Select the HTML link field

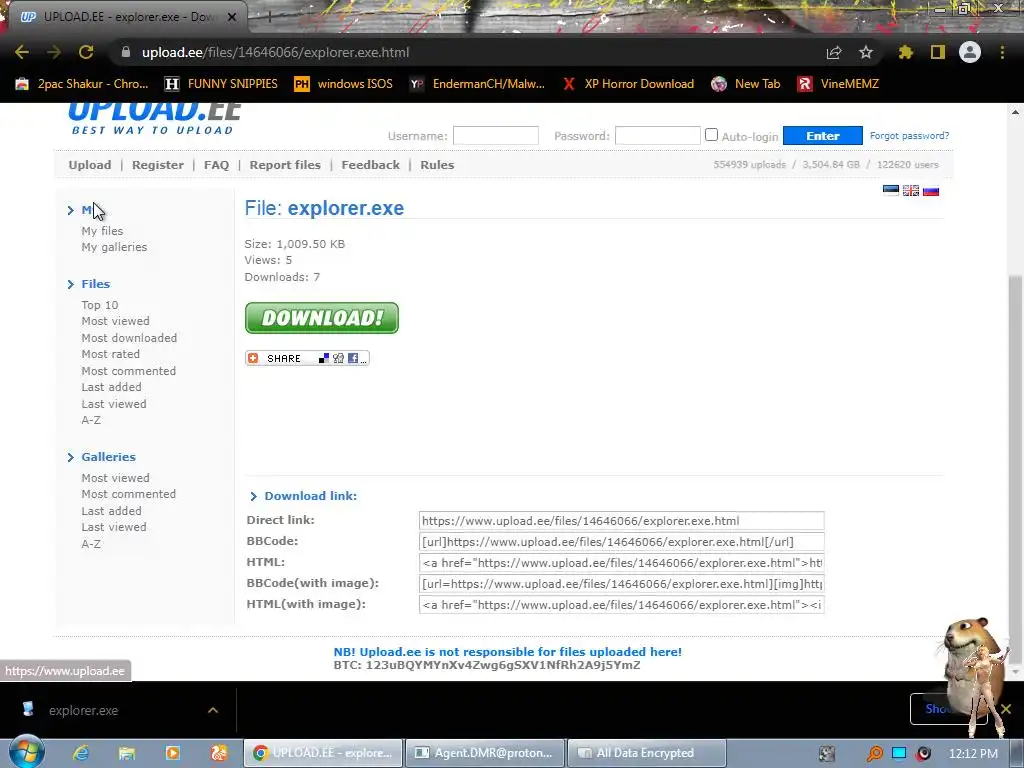coord(621,562)
